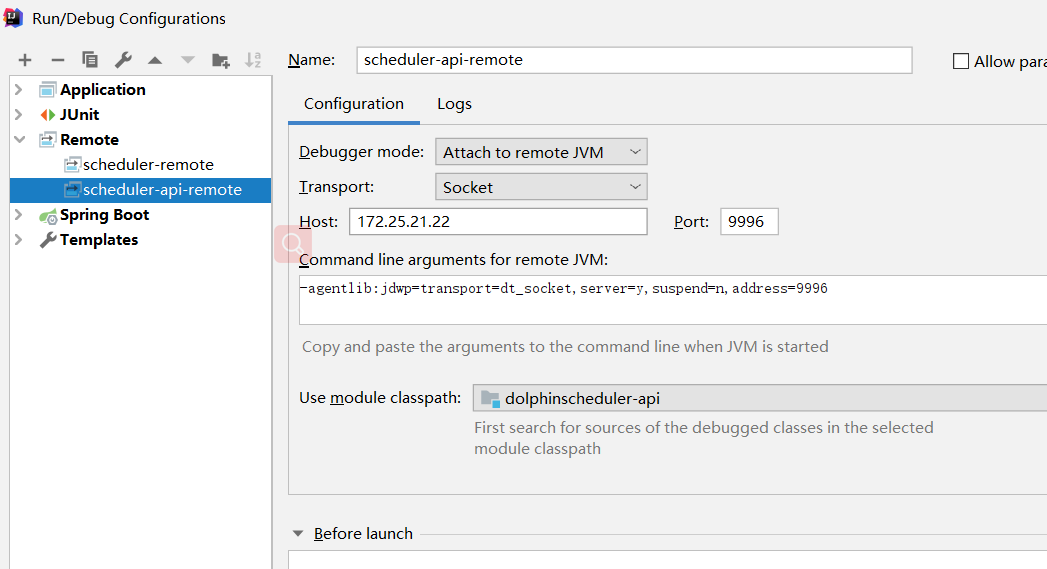Collapse the Before launch section
Screen dimensions: 1047x569
(x=298, y=534)
